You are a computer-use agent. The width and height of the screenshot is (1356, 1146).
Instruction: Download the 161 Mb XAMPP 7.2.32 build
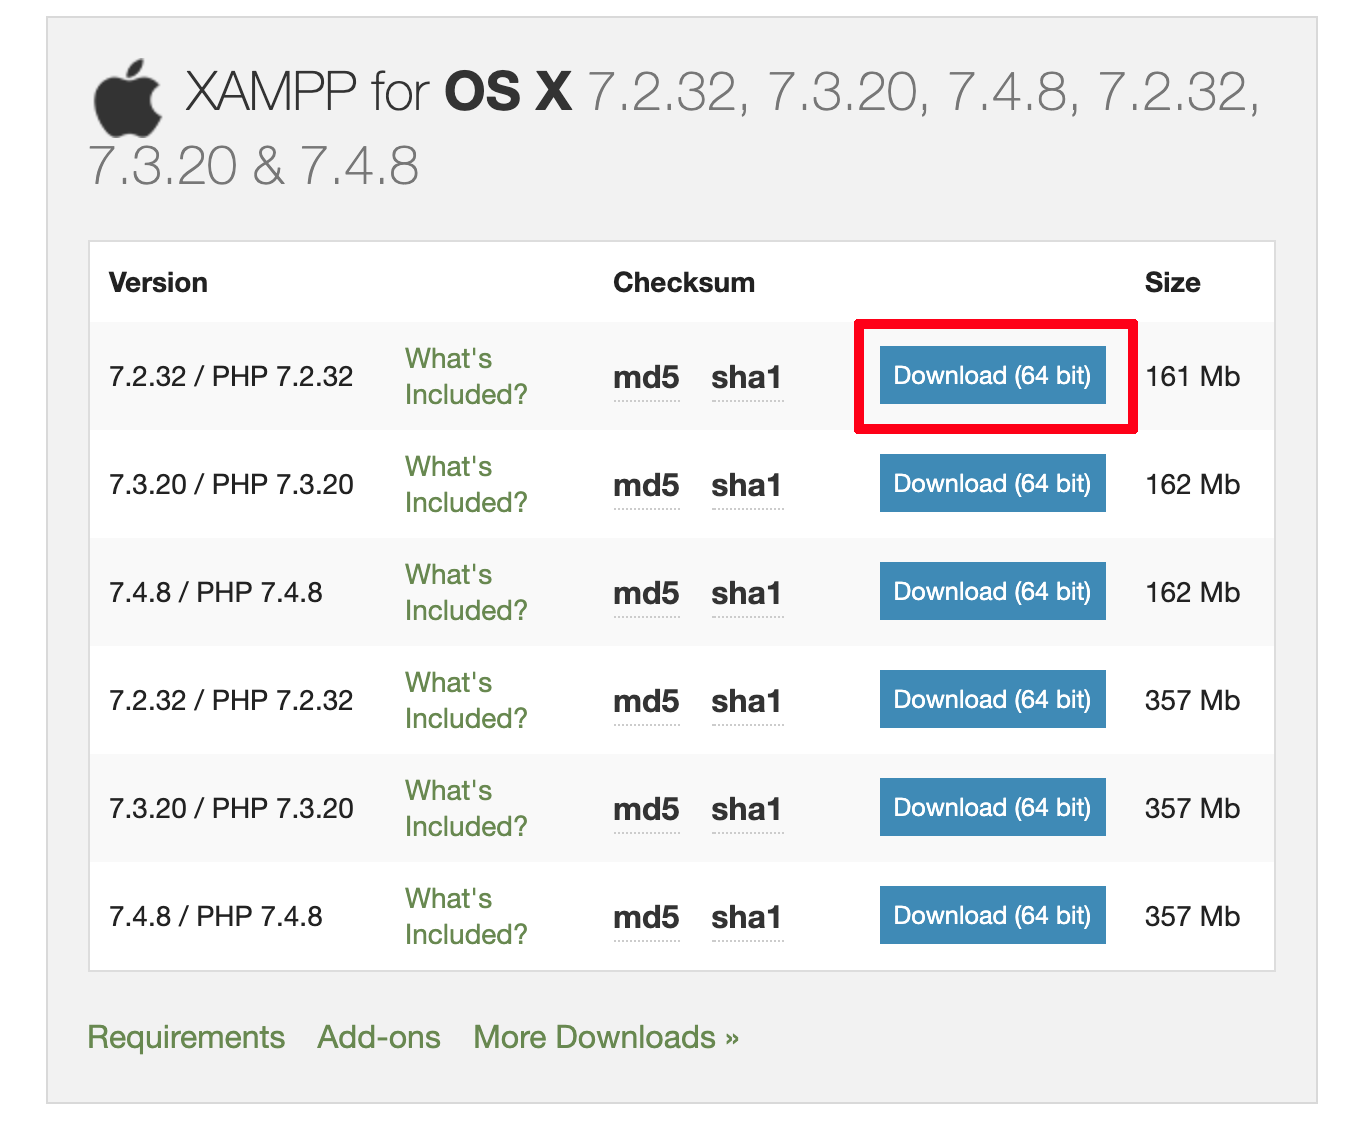[993, 375]
